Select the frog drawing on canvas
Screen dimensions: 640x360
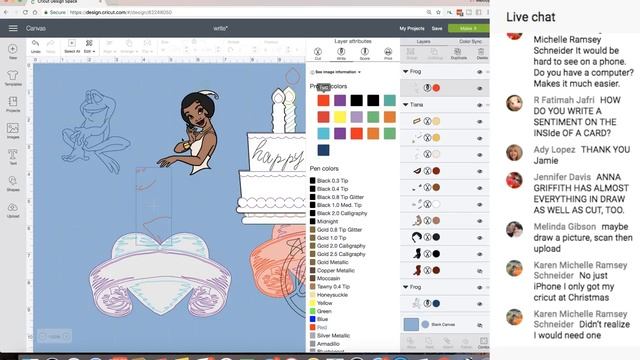95,131
